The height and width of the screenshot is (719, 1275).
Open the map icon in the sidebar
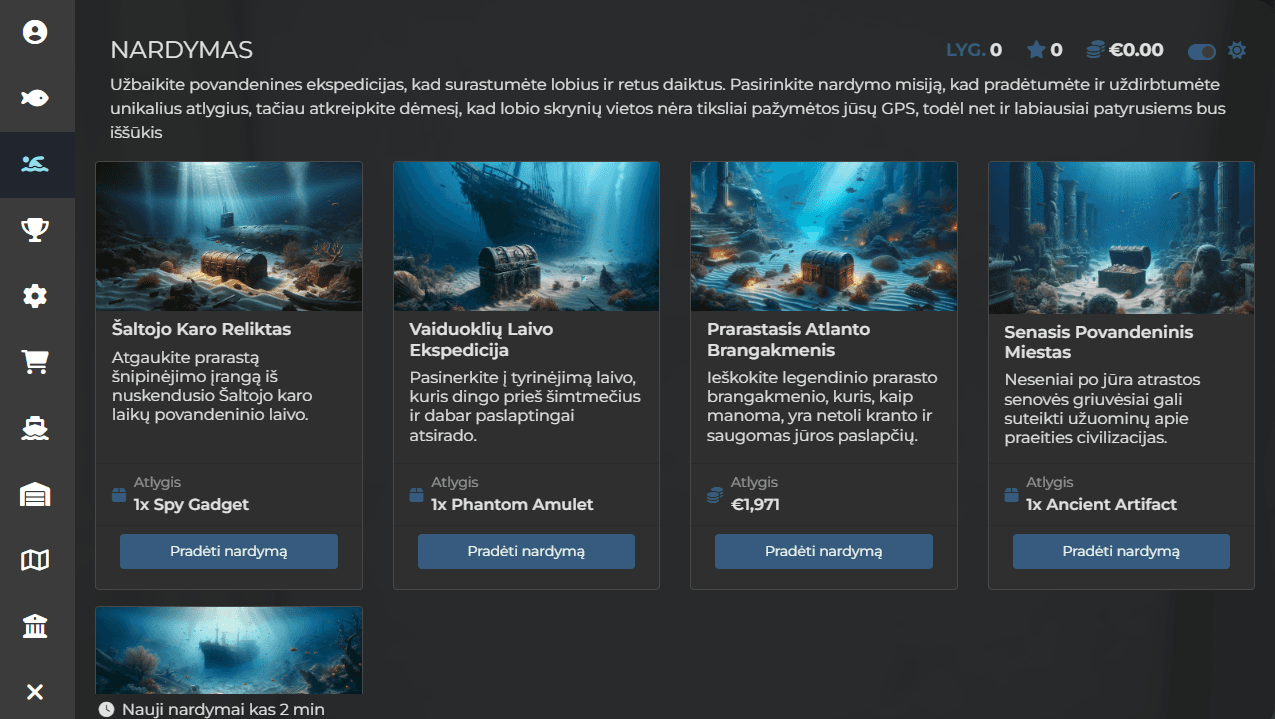[x=35, y=560]
